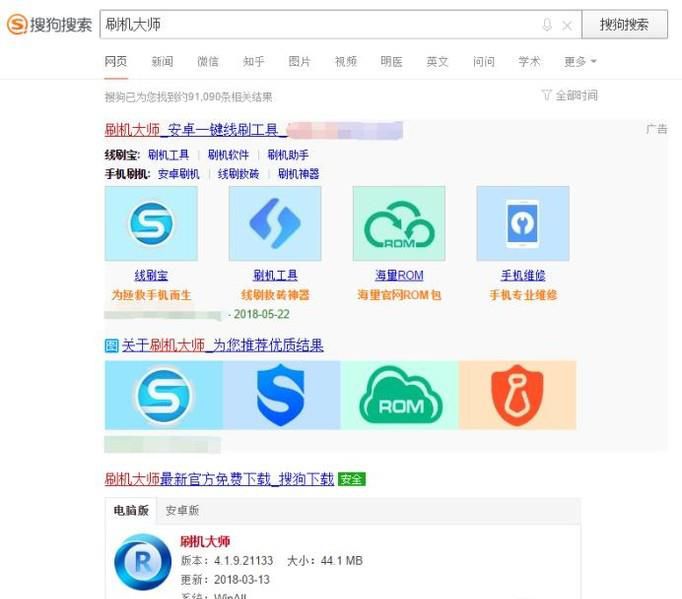Select the 电脑版 download tab
This screenshot has height=599, width=682.
[x=131, y=510]
